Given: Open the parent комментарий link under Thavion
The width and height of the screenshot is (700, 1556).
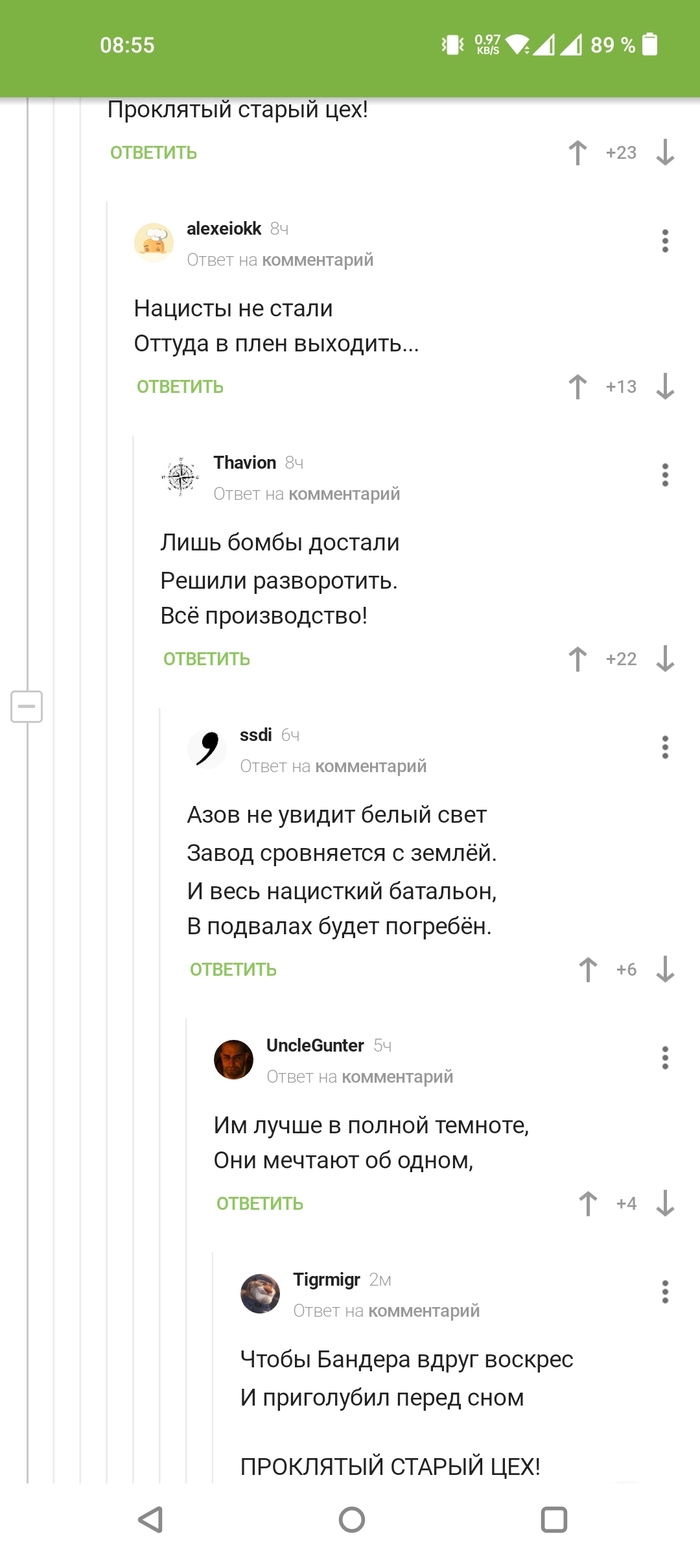Looking at the screenshot, I should click(343, 493).
